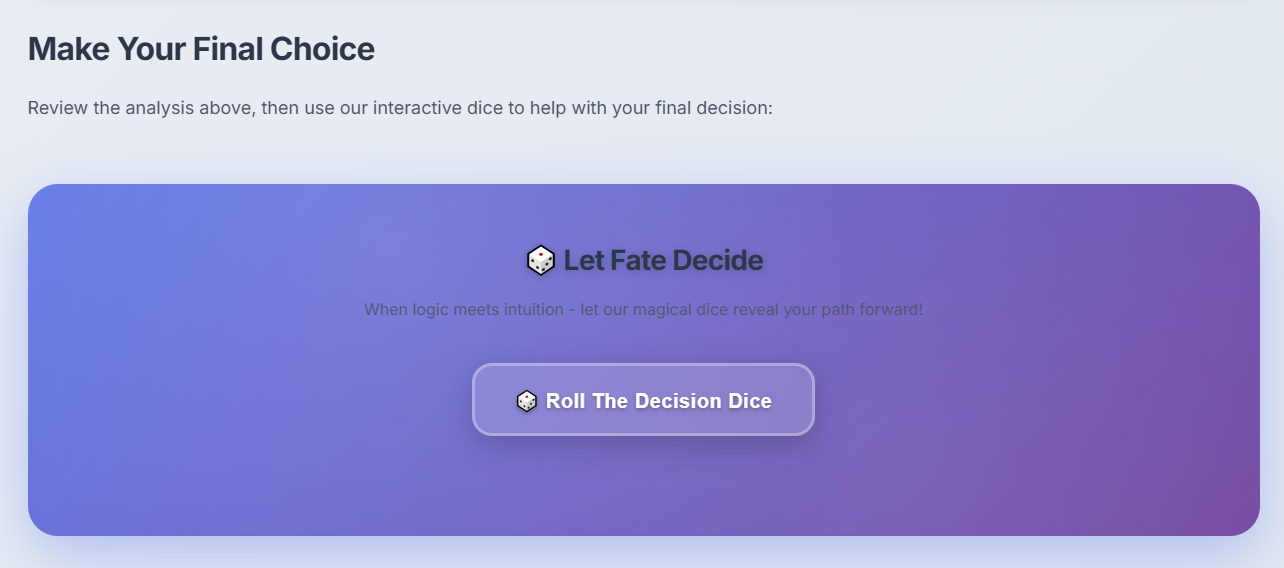Click the word "Choice" in the main title
1284x568 pixels.
click(327, 48)
